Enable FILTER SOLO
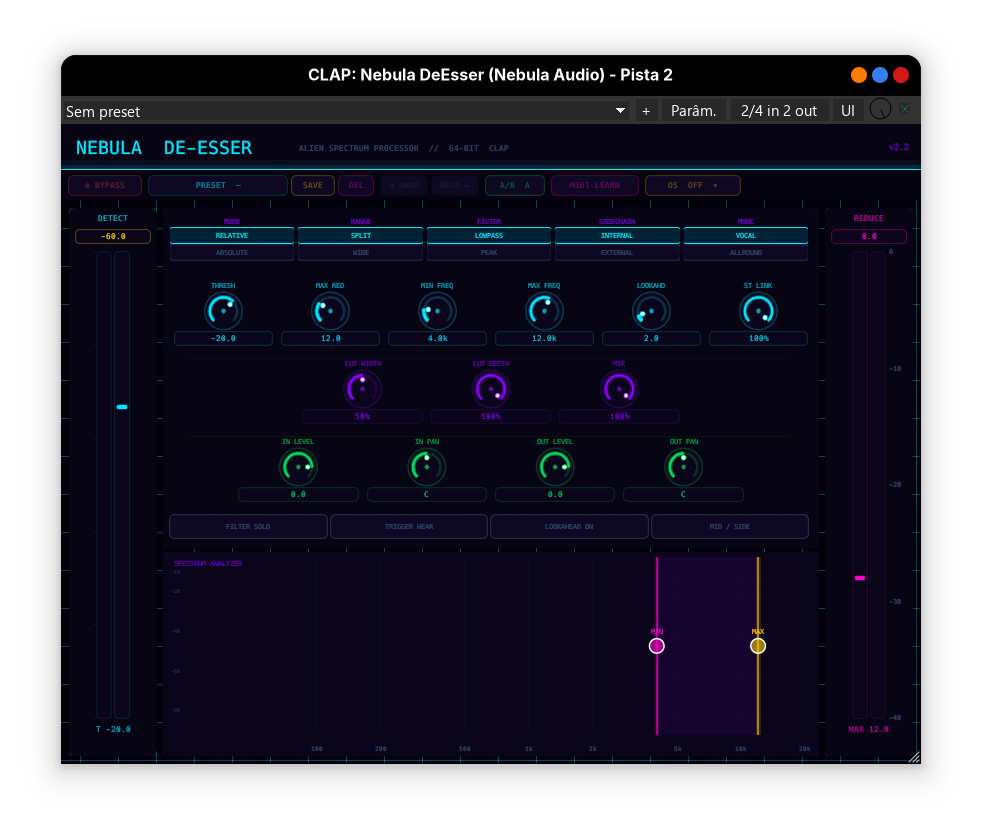The image size is (982, 831). pyautogui.click(x=248, y=526)
